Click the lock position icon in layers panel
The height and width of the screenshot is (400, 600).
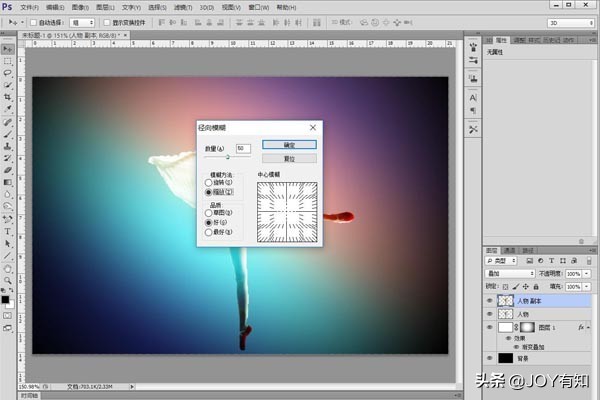(524, 285)
